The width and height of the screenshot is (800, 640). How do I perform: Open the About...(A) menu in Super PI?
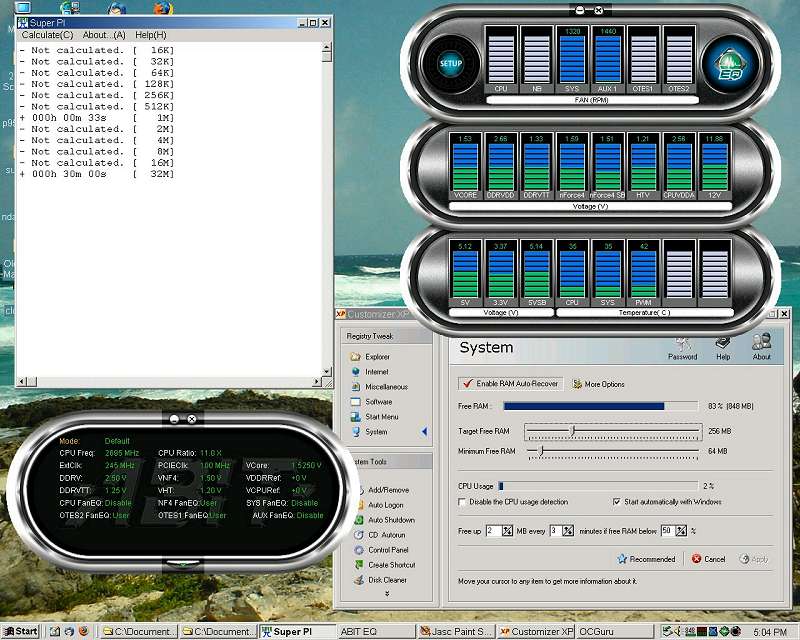104,35
